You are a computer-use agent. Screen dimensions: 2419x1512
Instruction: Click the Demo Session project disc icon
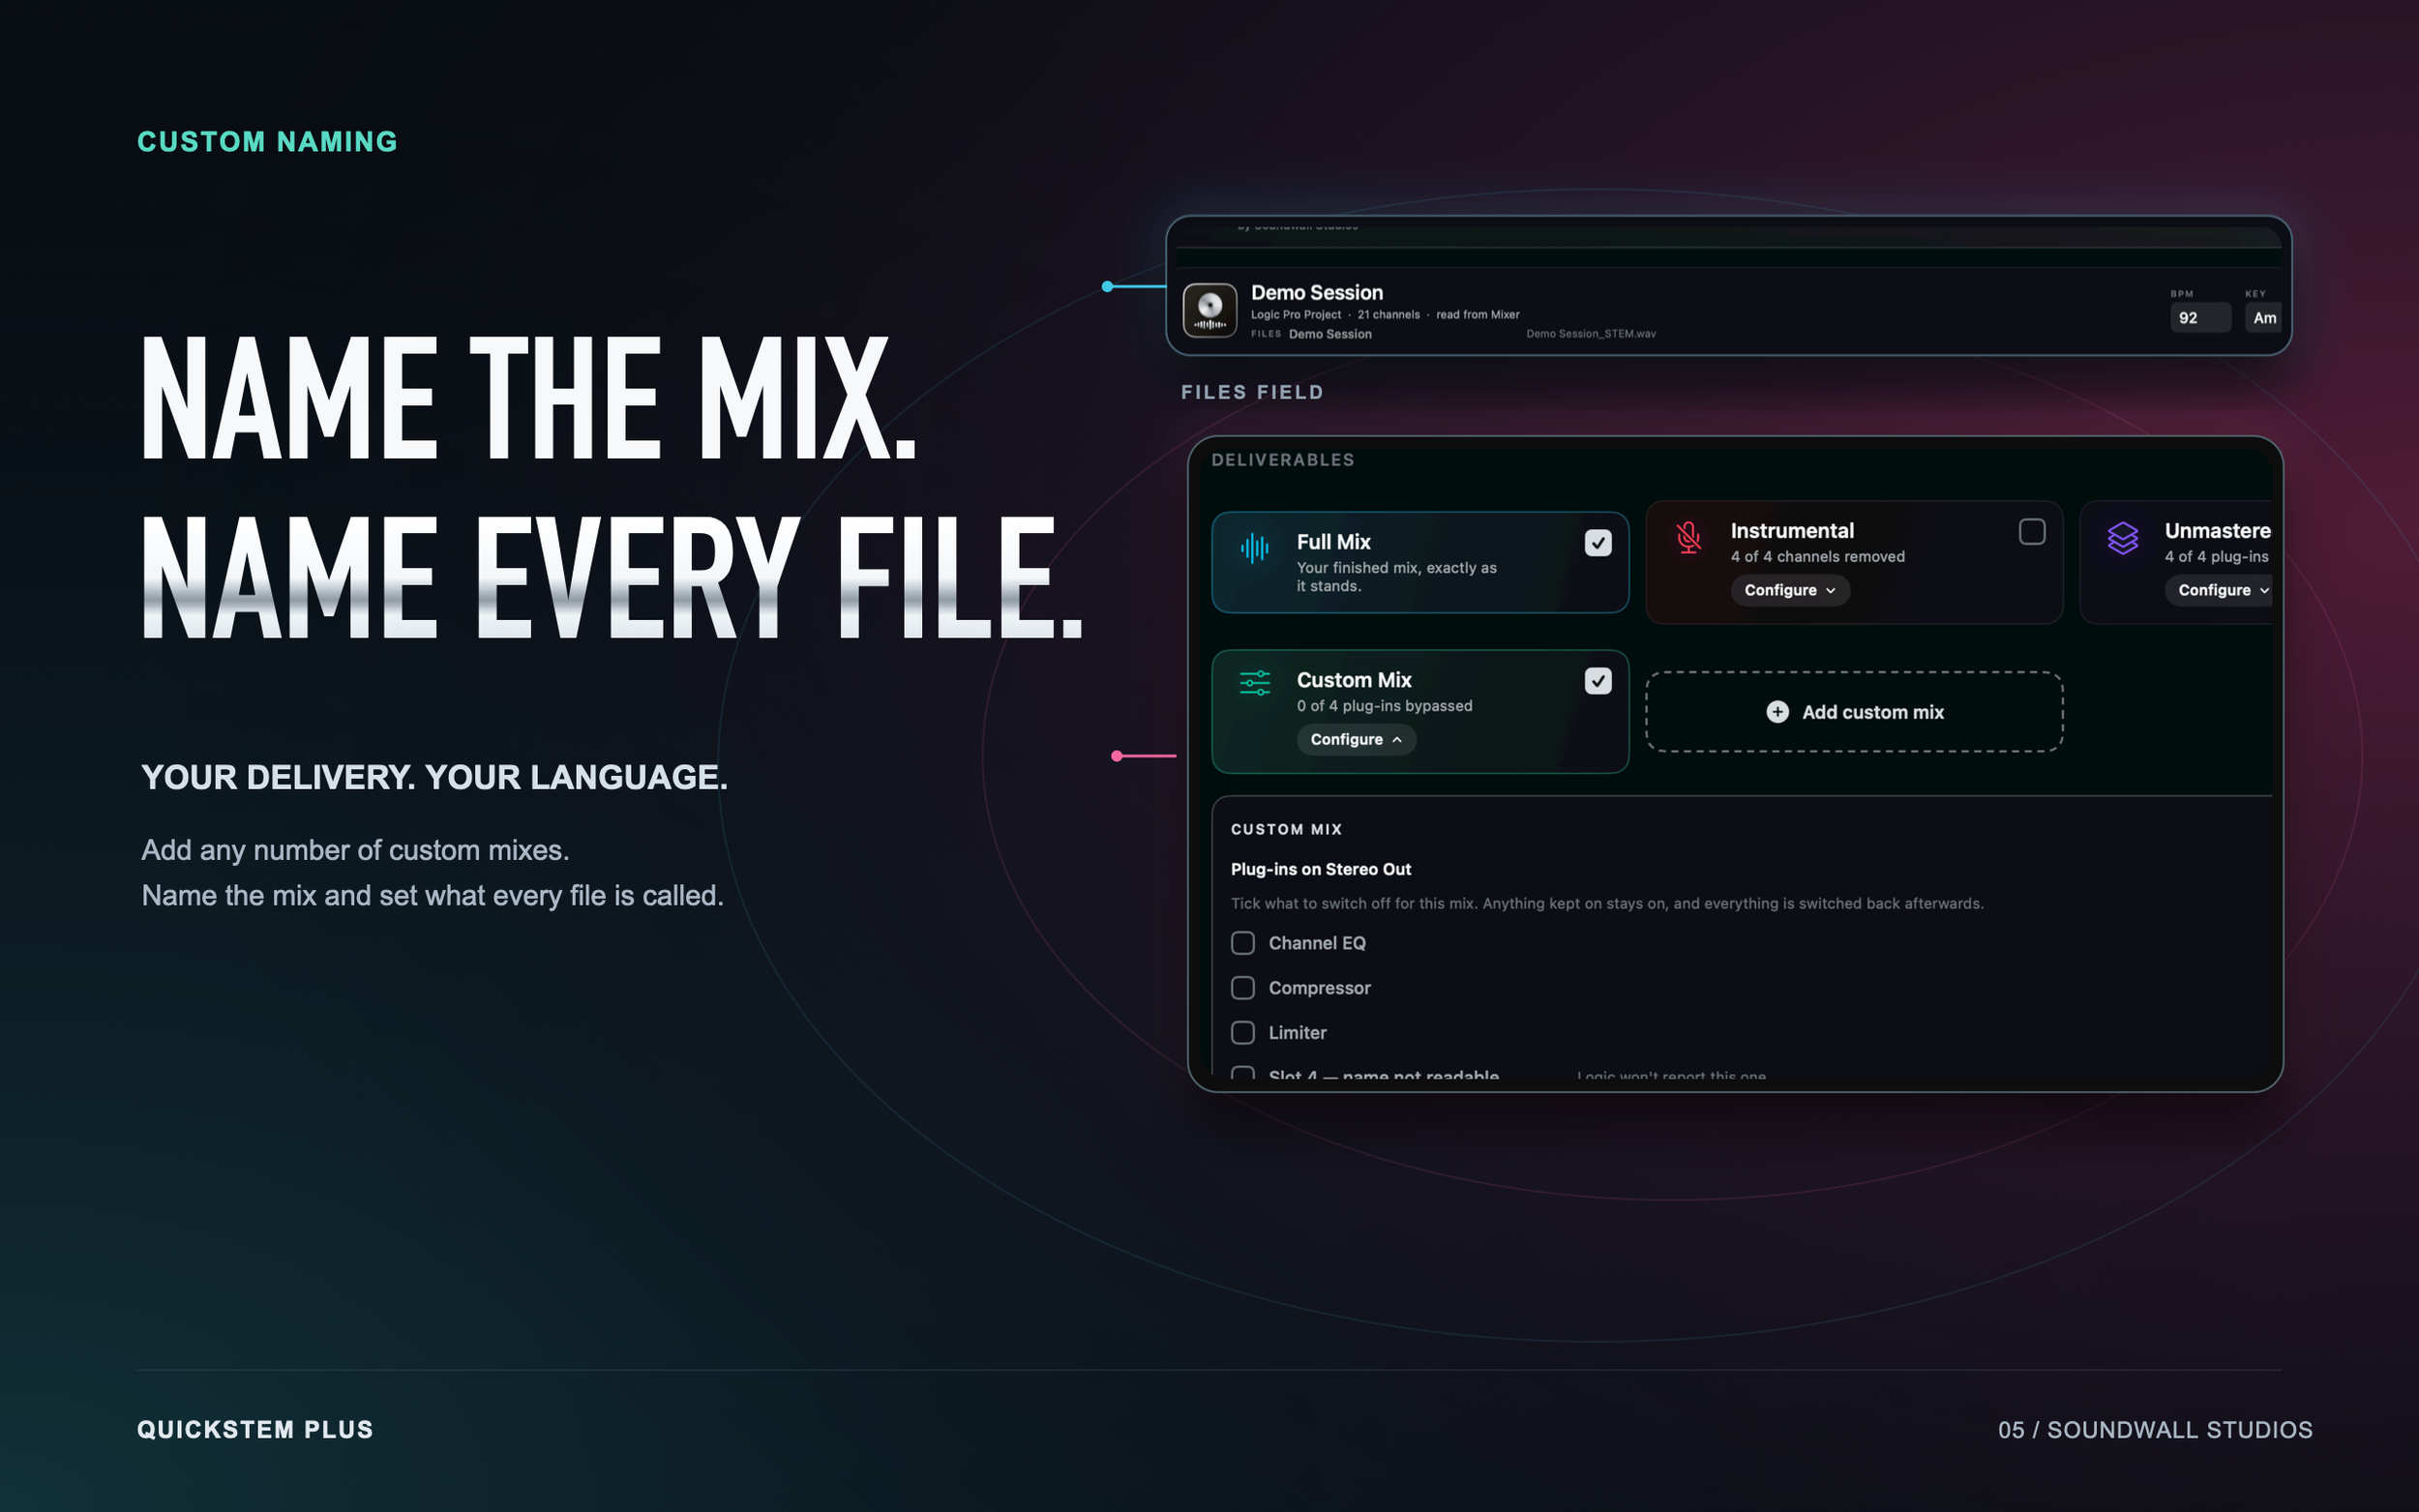1210,310
